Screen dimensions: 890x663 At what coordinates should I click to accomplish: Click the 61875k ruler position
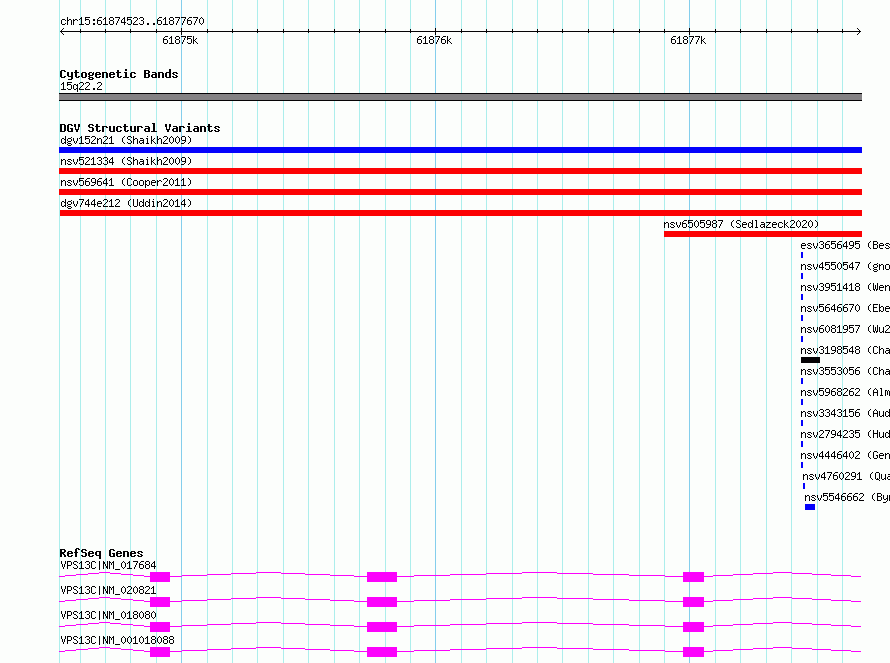point(180,40)
